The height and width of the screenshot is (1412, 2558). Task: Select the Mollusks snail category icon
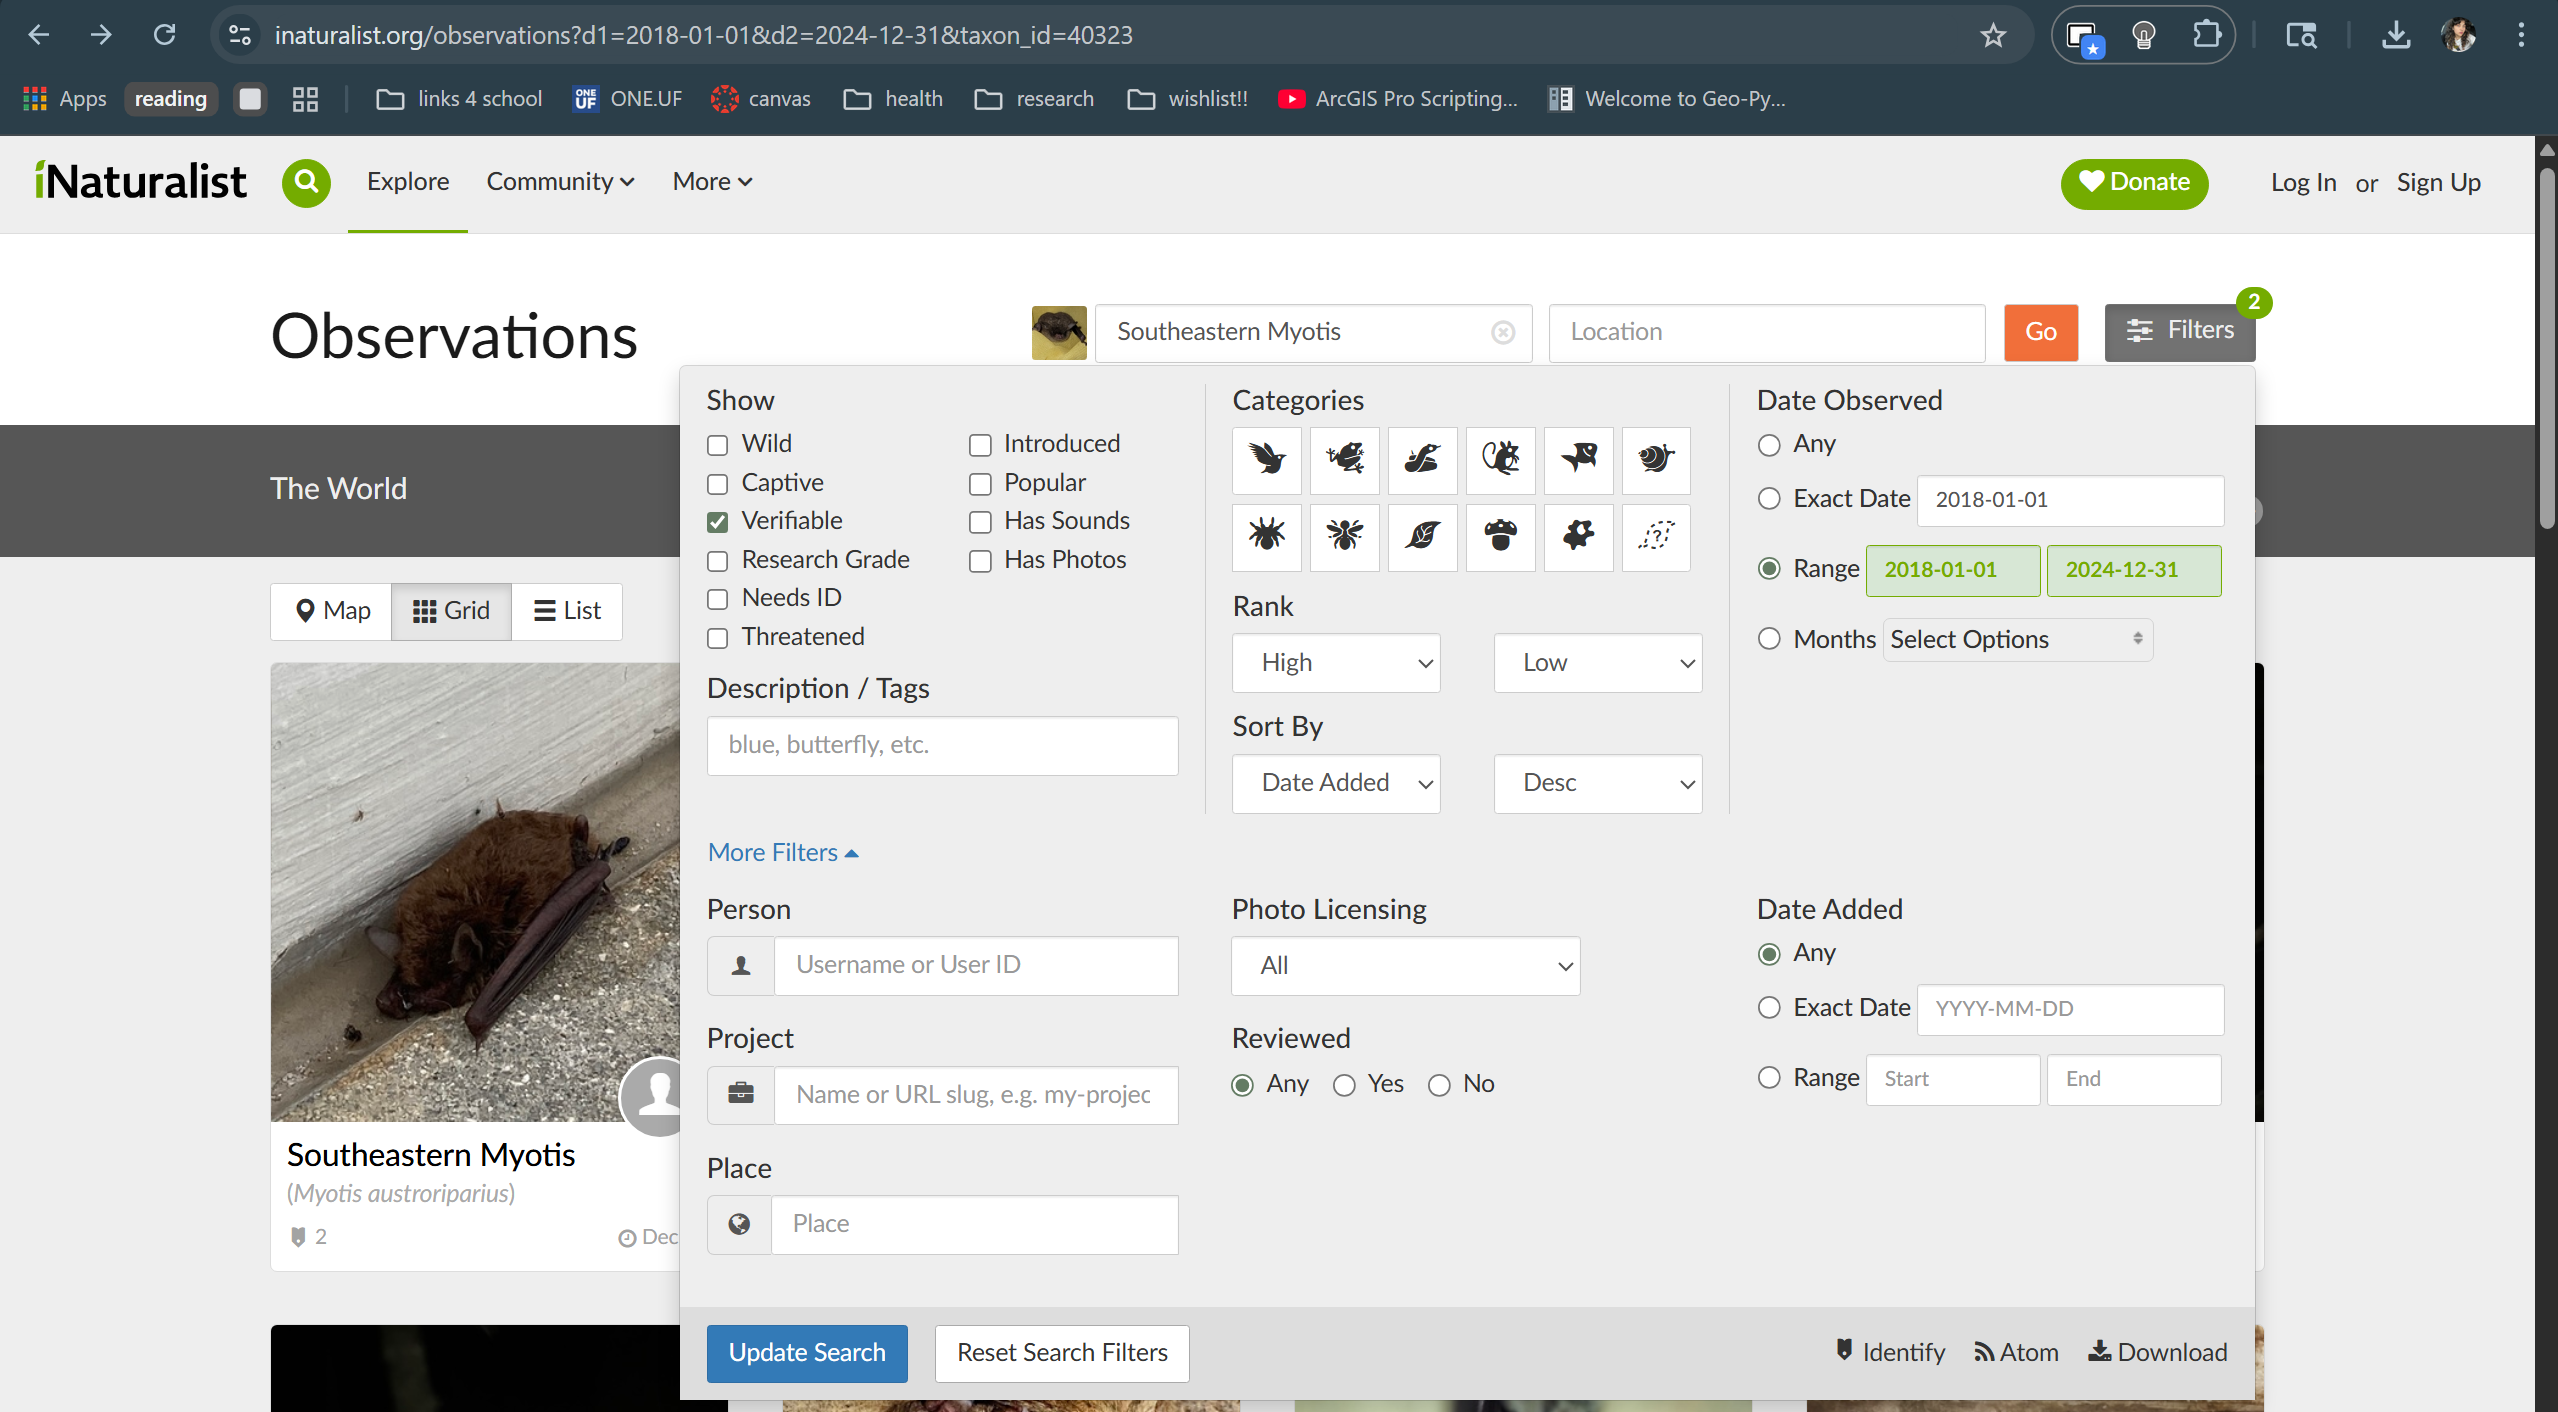coord(1656,460)
